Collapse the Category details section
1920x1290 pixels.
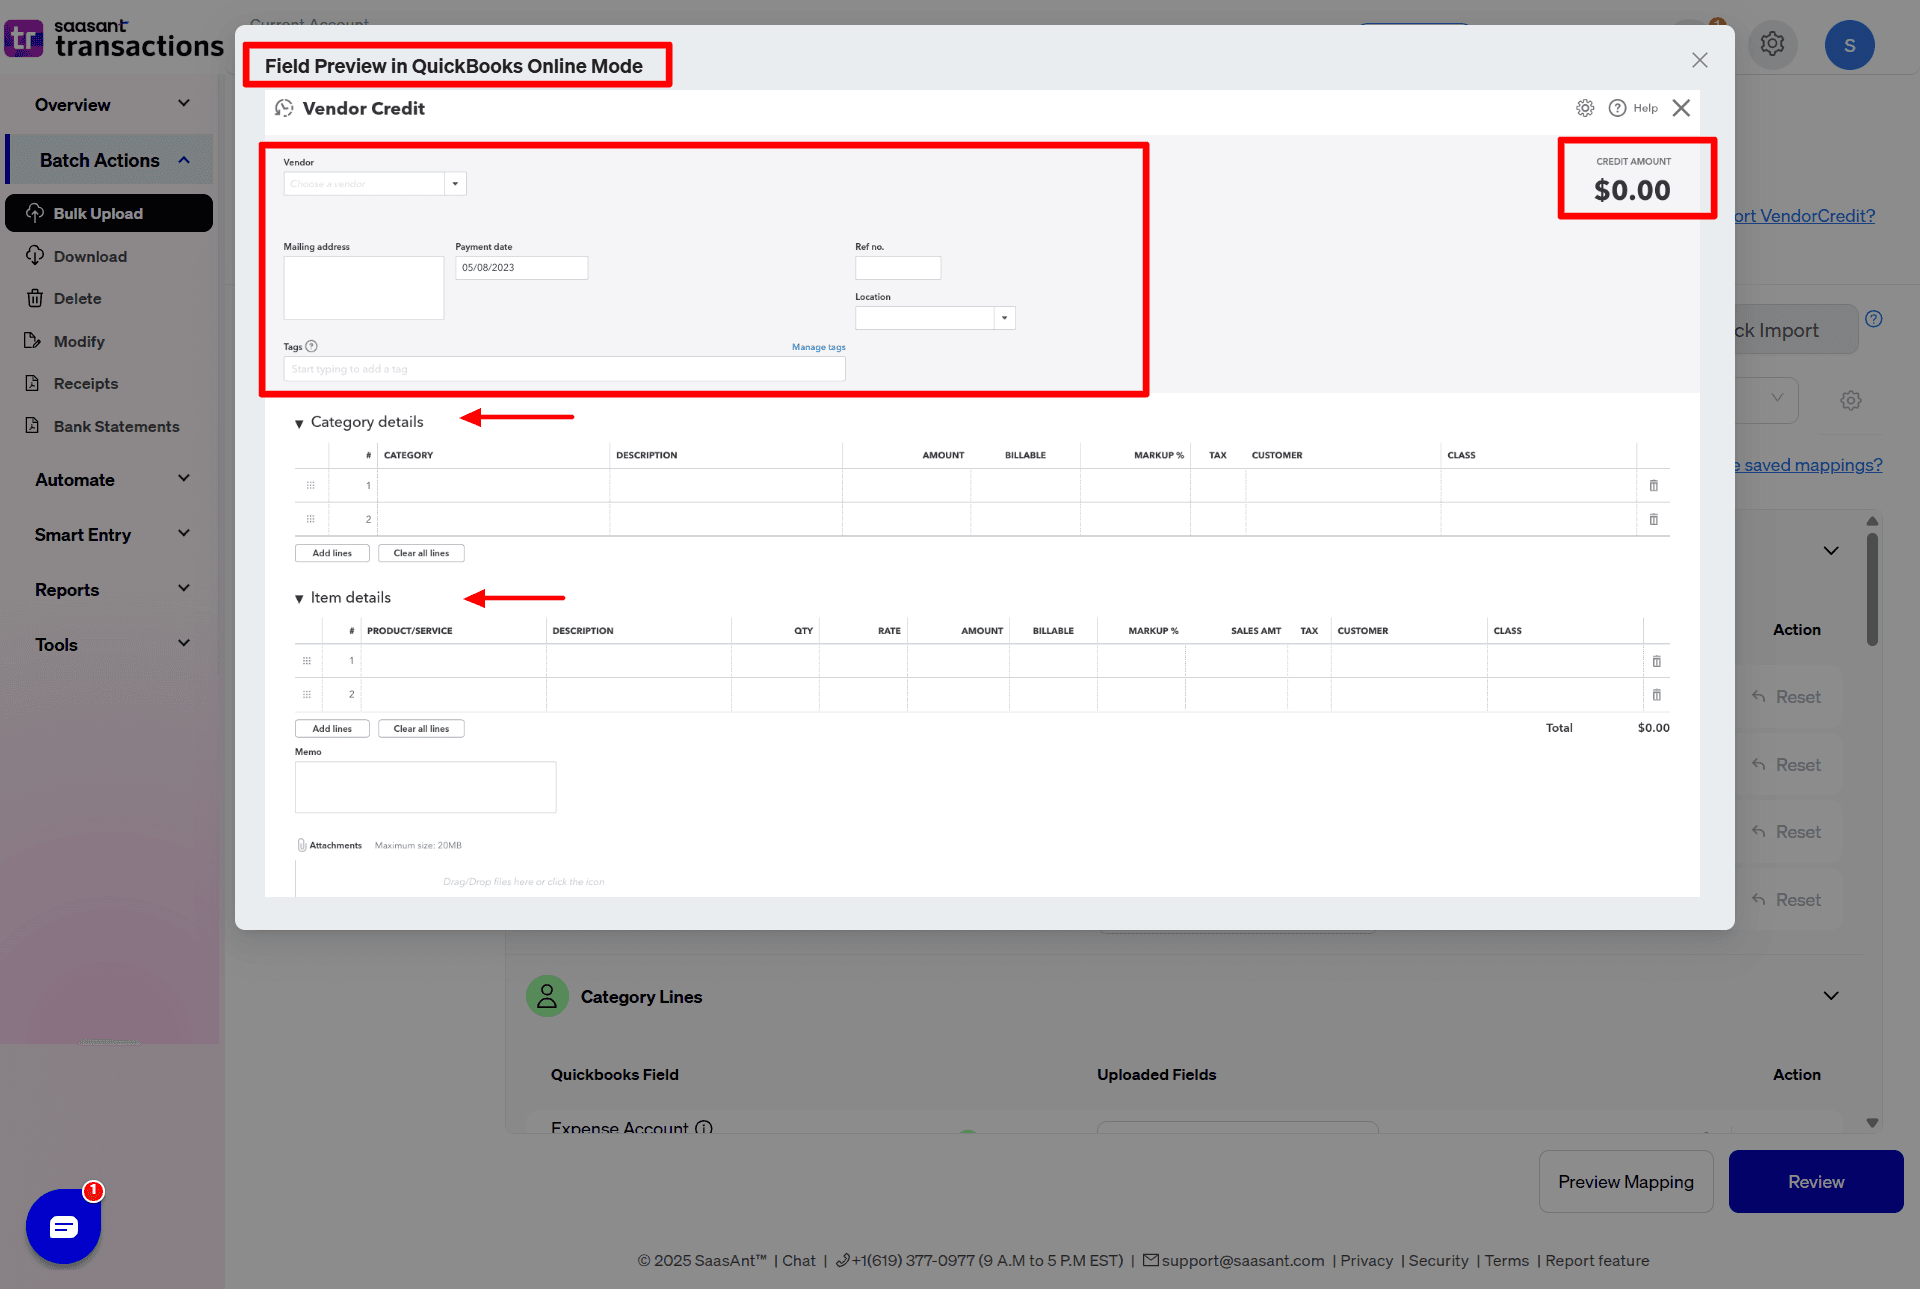[300, 423]
